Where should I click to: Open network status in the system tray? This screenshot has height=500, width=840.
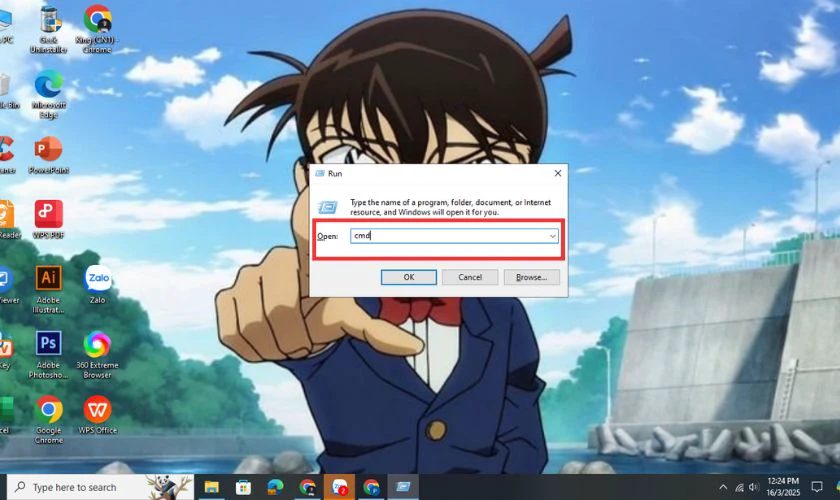pos(739,487)
